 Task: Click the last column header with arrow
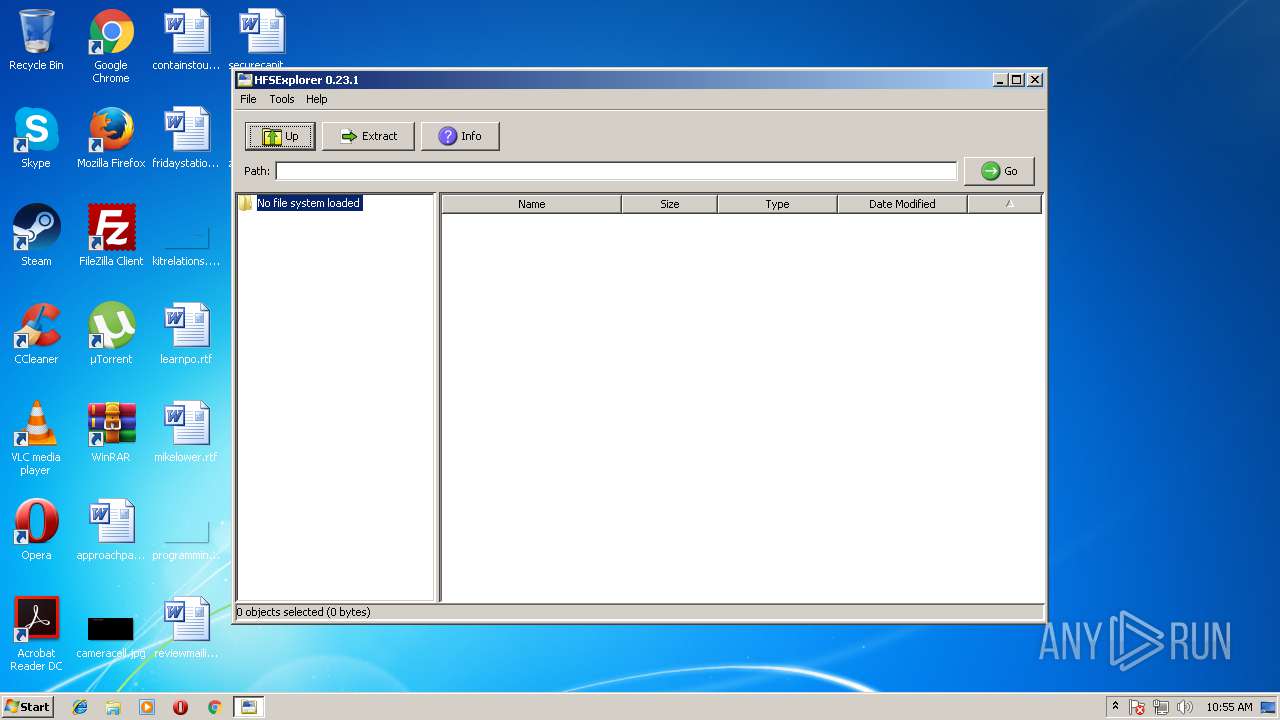click(1005, 204)
